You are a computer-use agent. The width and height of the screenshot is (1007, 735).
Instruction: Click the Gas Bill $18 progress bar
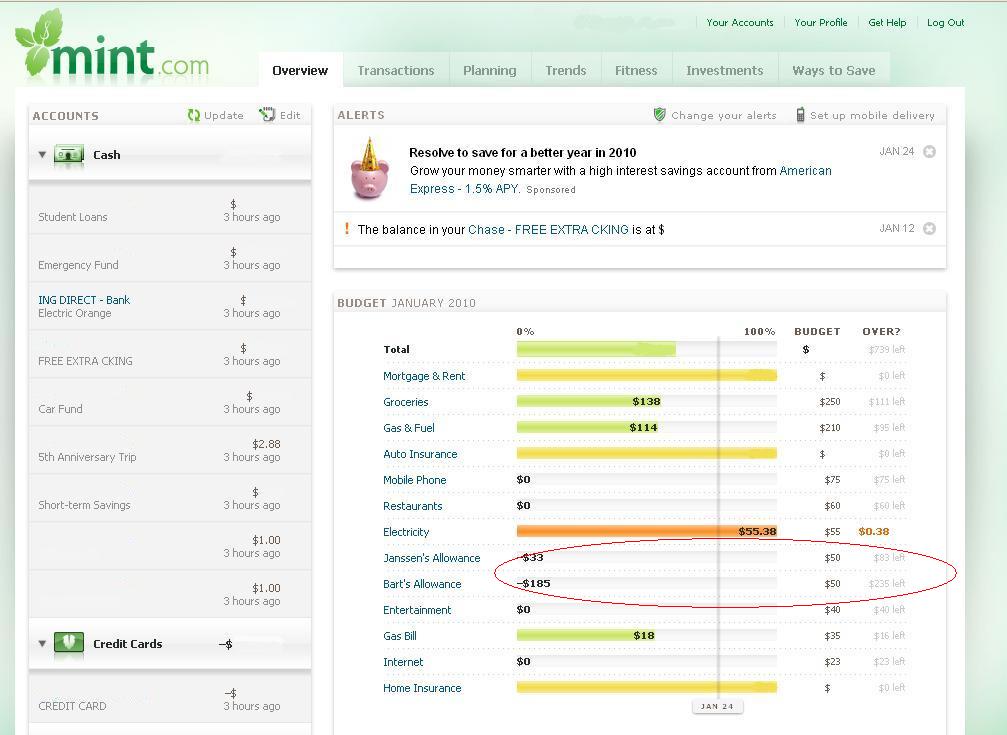coord(586,635)
